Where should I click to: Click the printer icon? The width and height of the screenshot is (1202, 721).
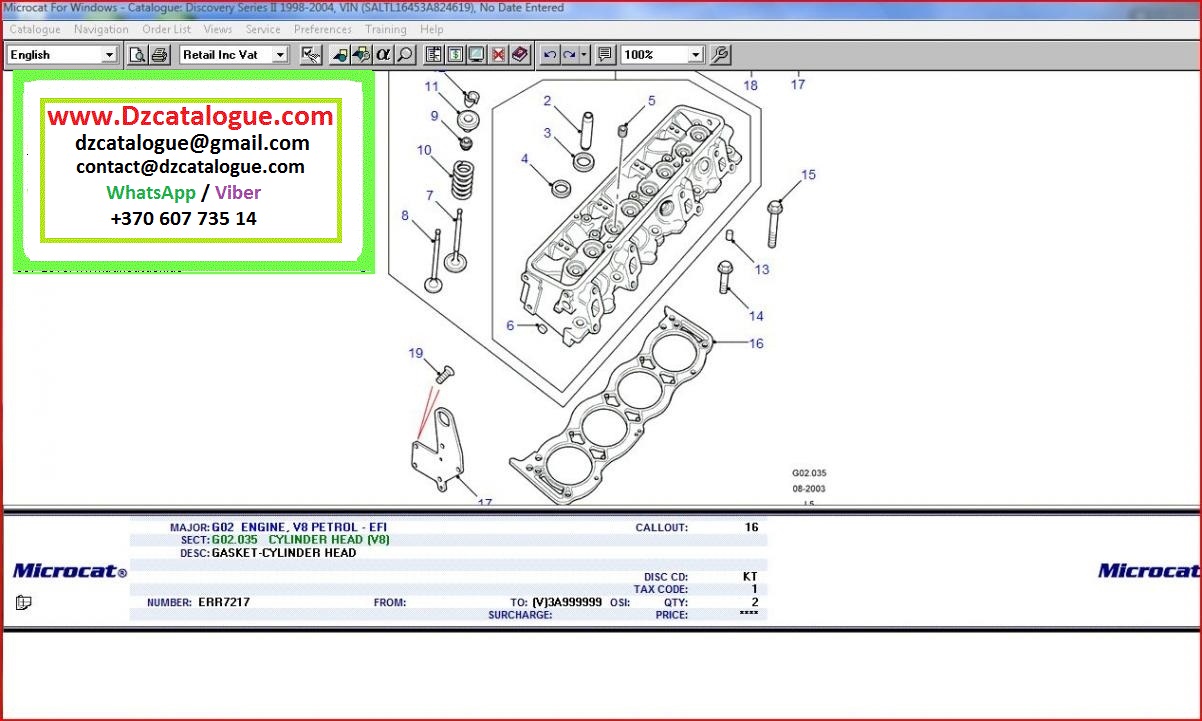point(159,55)
